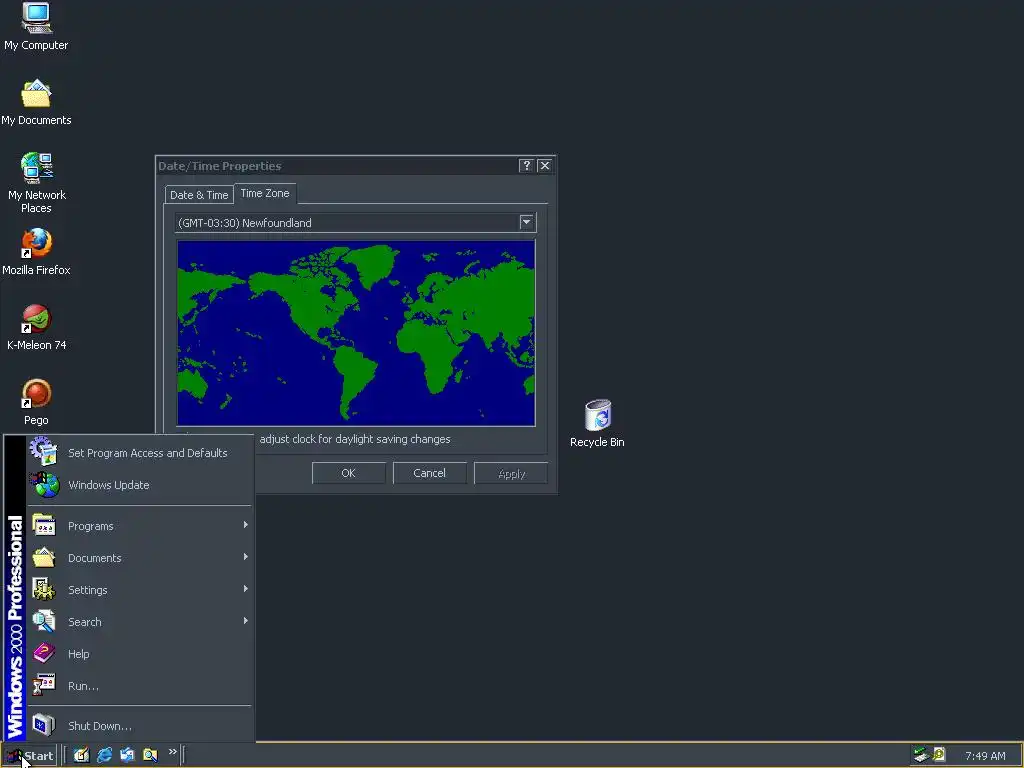Image resolution: width=1024 pixels, height=768 pixels.
Task: Launch Outlook Express from quick launch
Action: [x=127, y=755]
